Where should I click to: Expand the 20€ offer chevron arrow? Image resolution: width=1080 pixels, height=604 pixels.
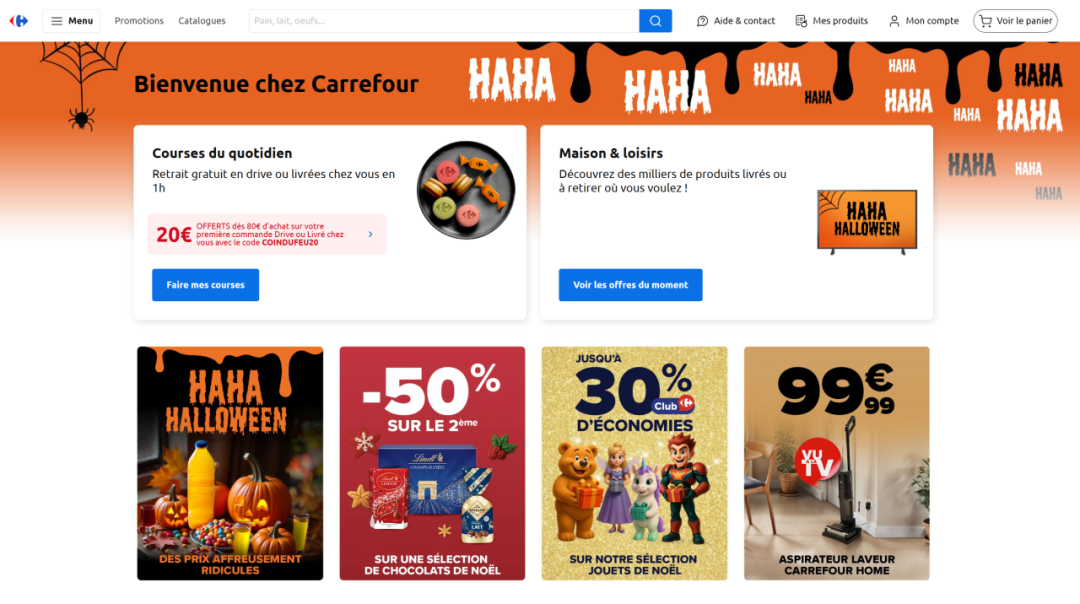[x=371, y=234]
